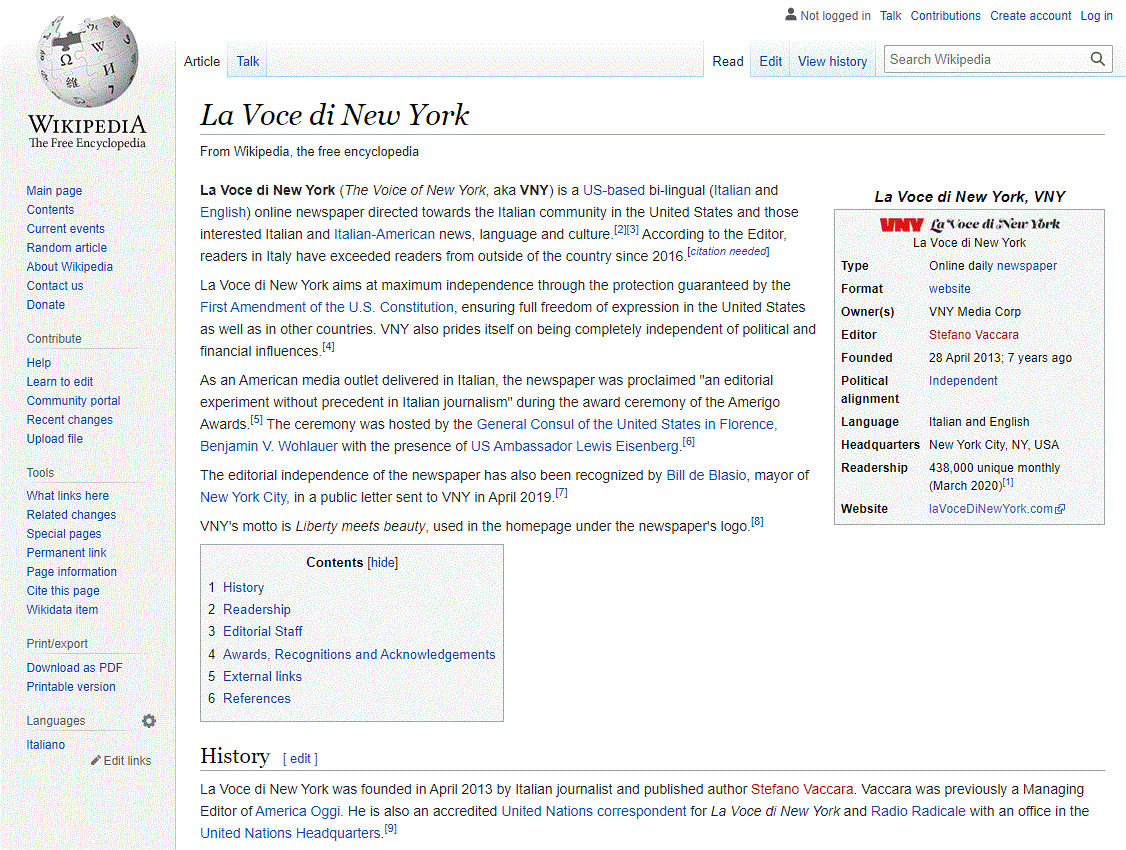Open the Edit tab
This screenshot has height=850, width=1126.
click(x=771, y=62)
